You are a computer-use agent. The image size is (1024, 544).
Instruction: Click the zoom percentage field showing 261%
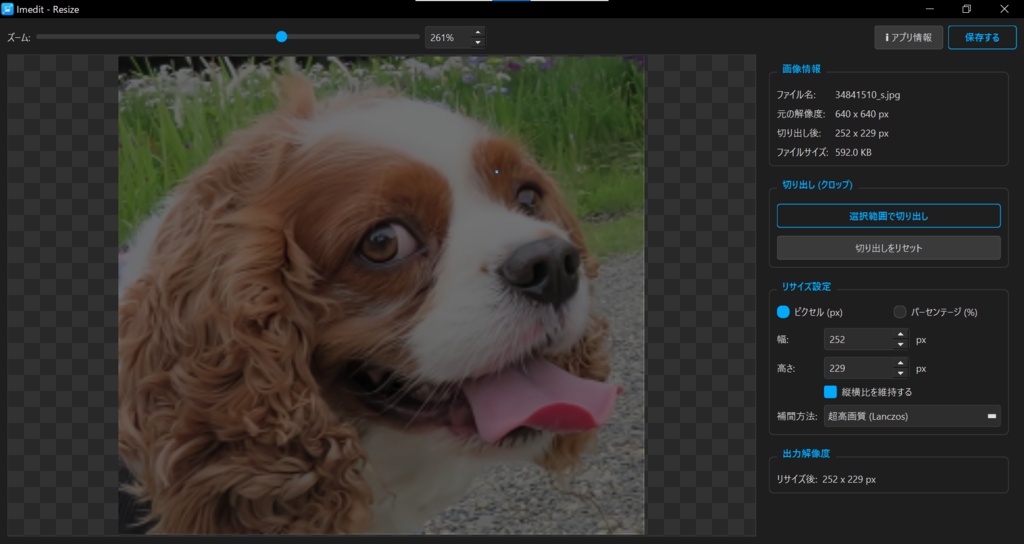click(x=448, y=38)
